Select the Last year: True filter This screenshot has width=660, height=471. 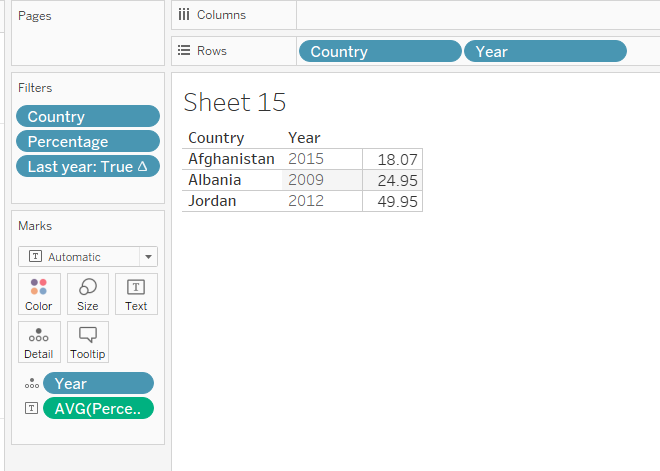tap(88, 167)
